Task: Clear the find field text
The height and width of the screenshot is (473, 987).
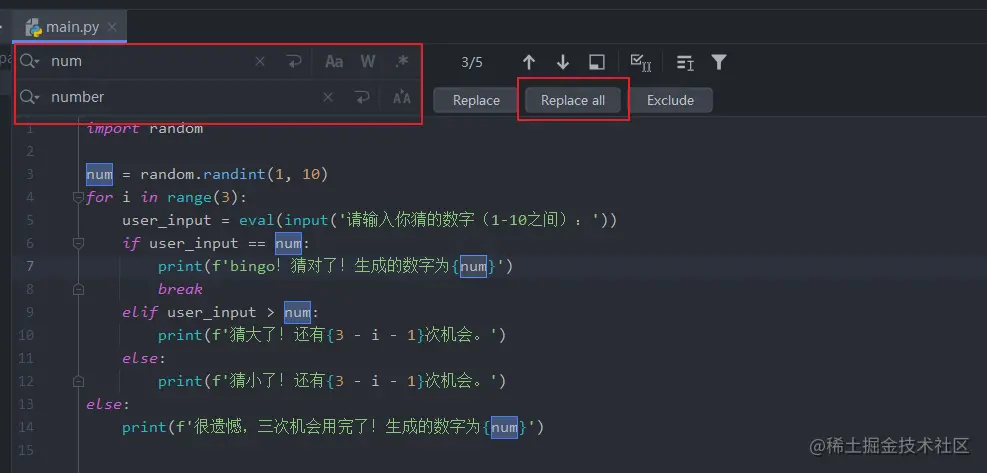Action: coord(260,61)
